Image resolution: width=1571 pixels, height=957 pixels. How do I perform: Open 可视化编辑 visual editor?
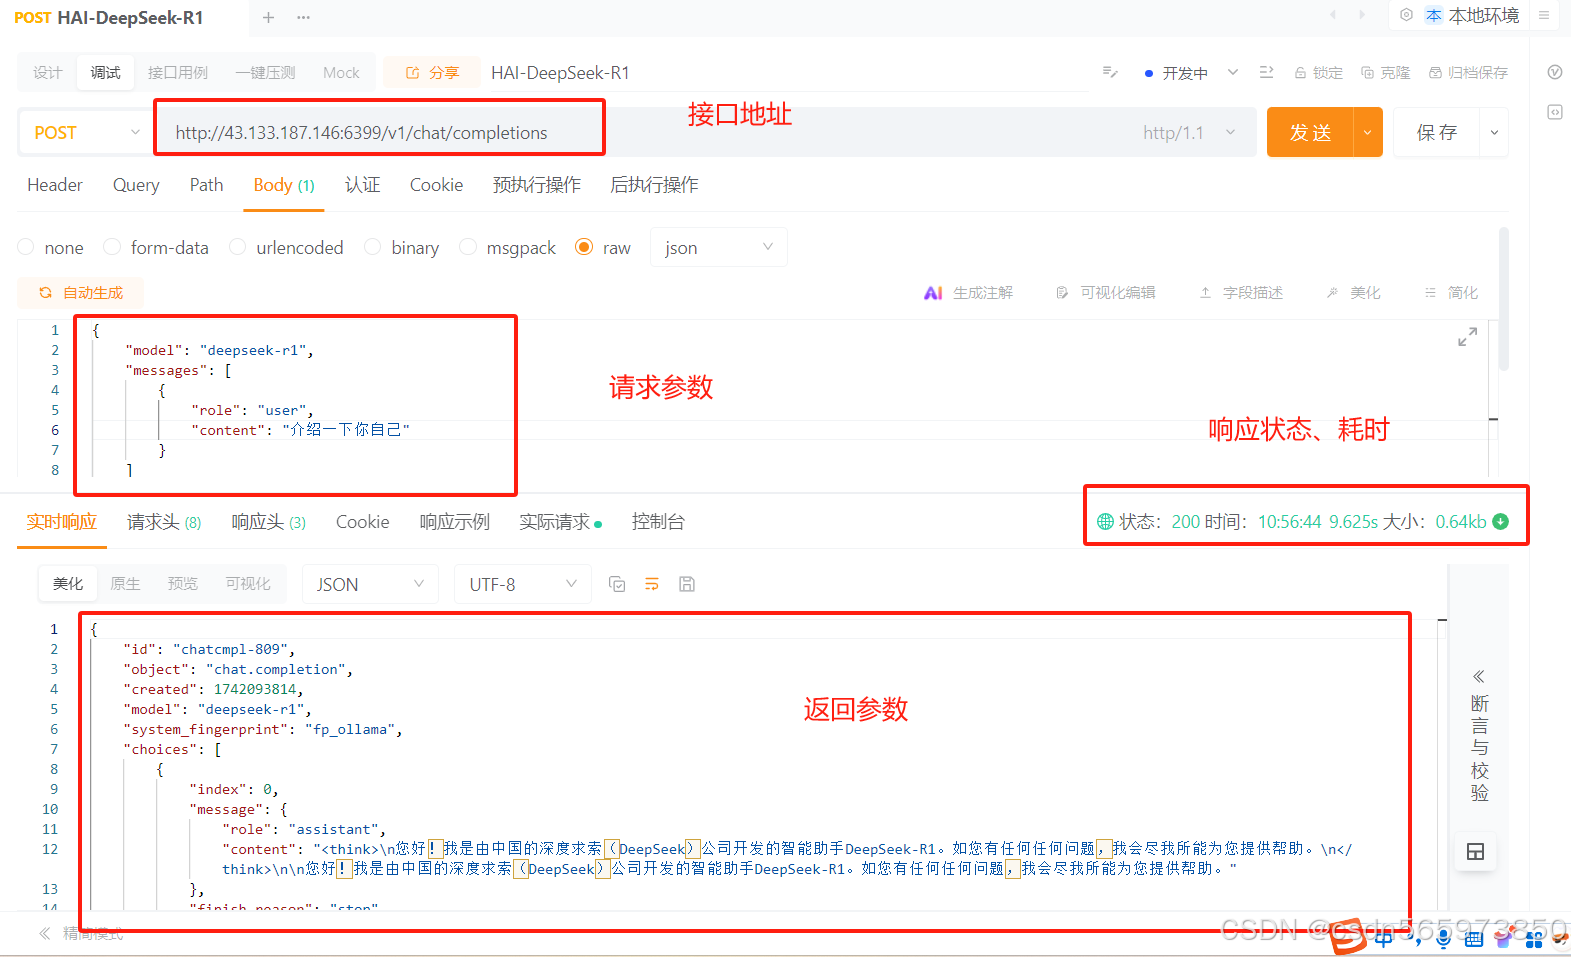click(x=1106, y=293)
